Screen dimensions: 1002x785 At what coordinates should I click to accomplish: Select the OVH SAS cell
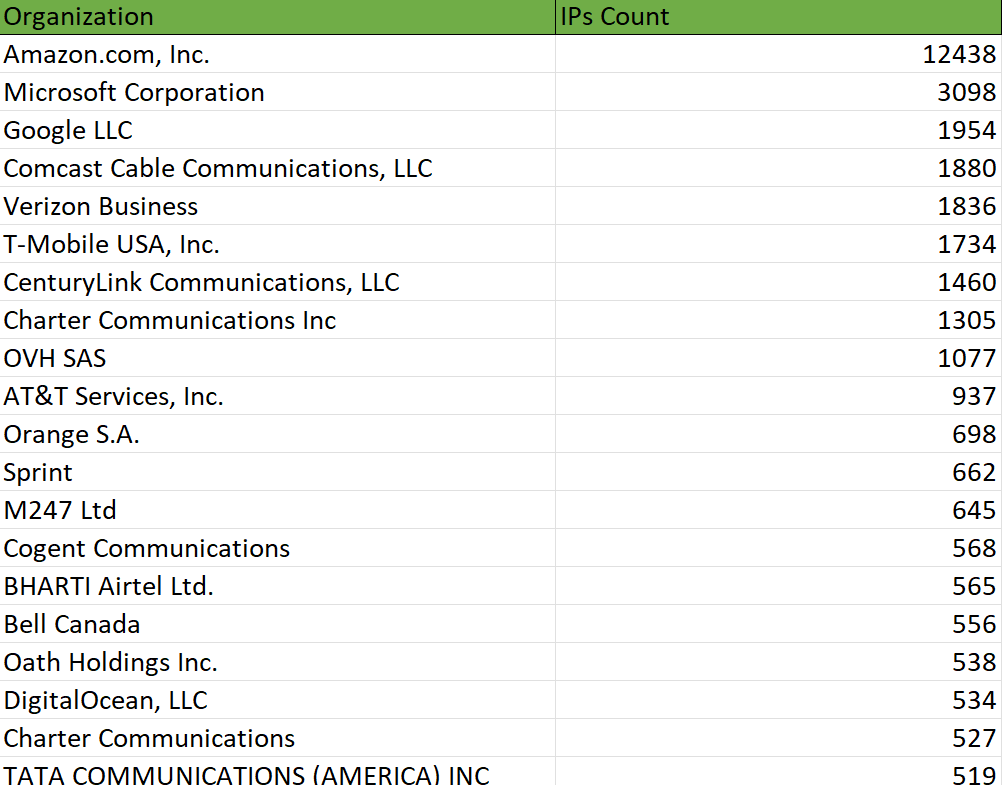(x=55, y=358)
